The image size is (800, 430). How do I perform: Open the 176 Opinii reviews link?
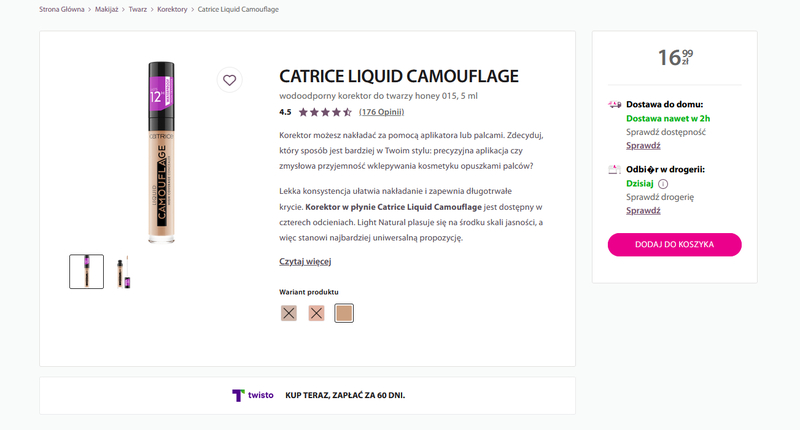point(381,112)
